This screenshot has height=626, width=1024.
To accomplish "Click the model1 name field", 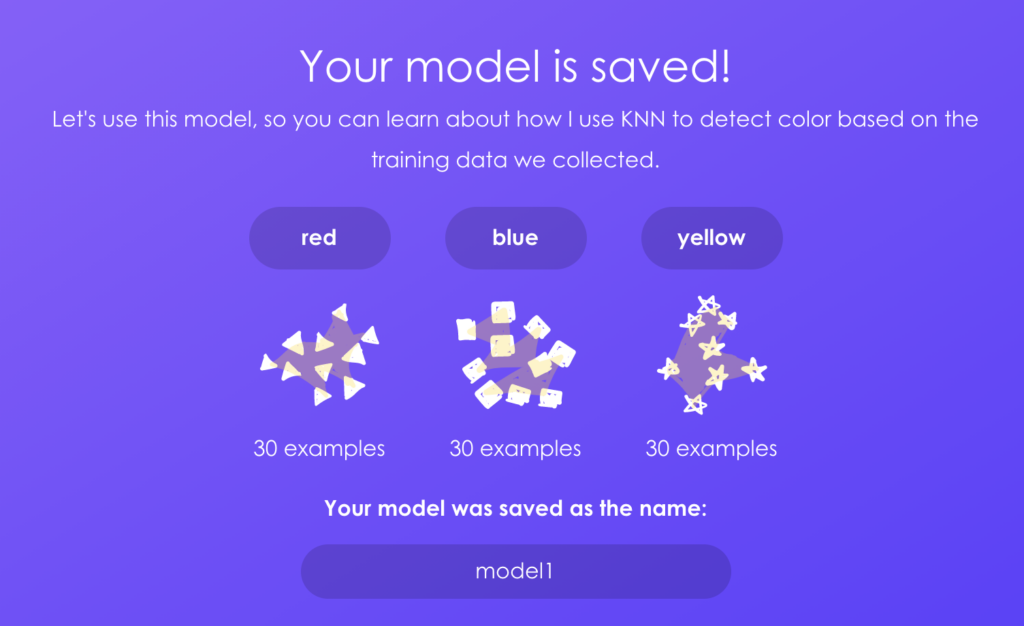I will pyautogui.click(x=515, y=572).
